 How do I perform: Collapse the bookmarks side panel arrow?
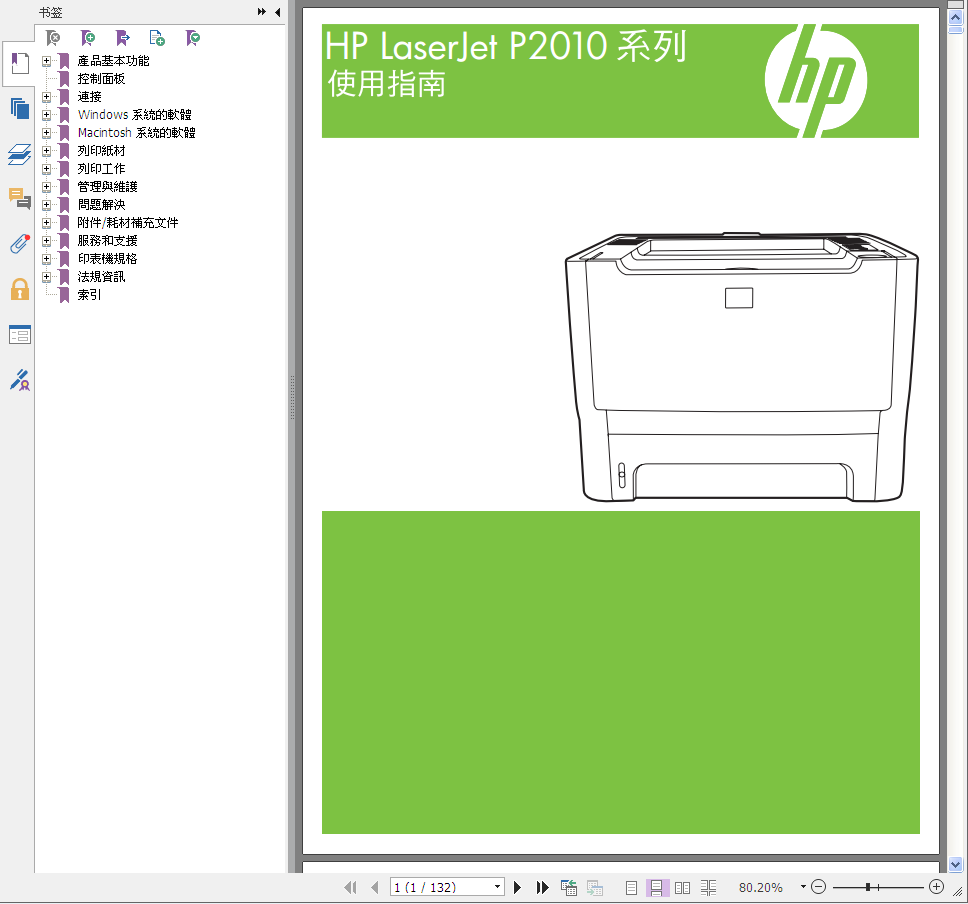278,12
